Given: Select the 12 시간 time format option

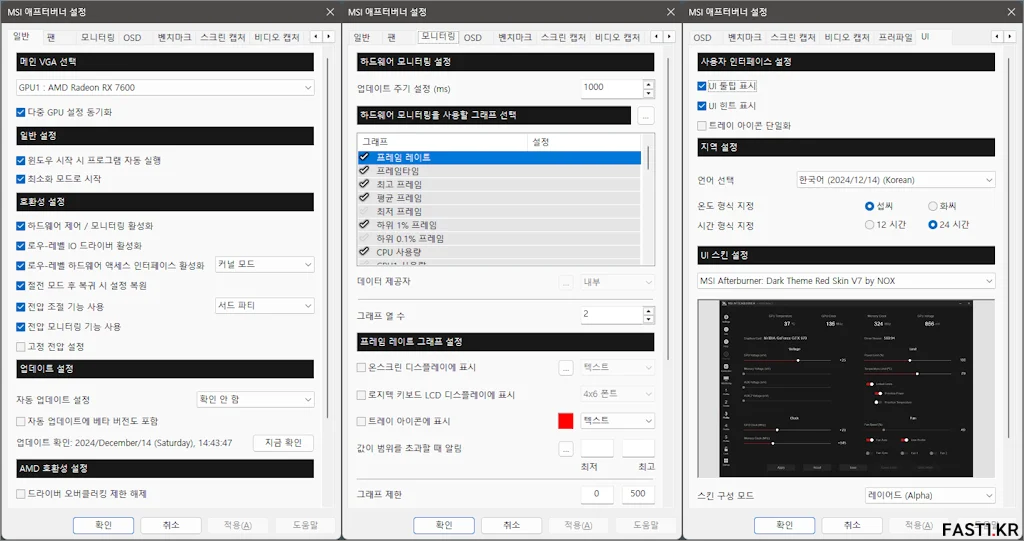Looking at the screenshot, I should pos(869,225).
